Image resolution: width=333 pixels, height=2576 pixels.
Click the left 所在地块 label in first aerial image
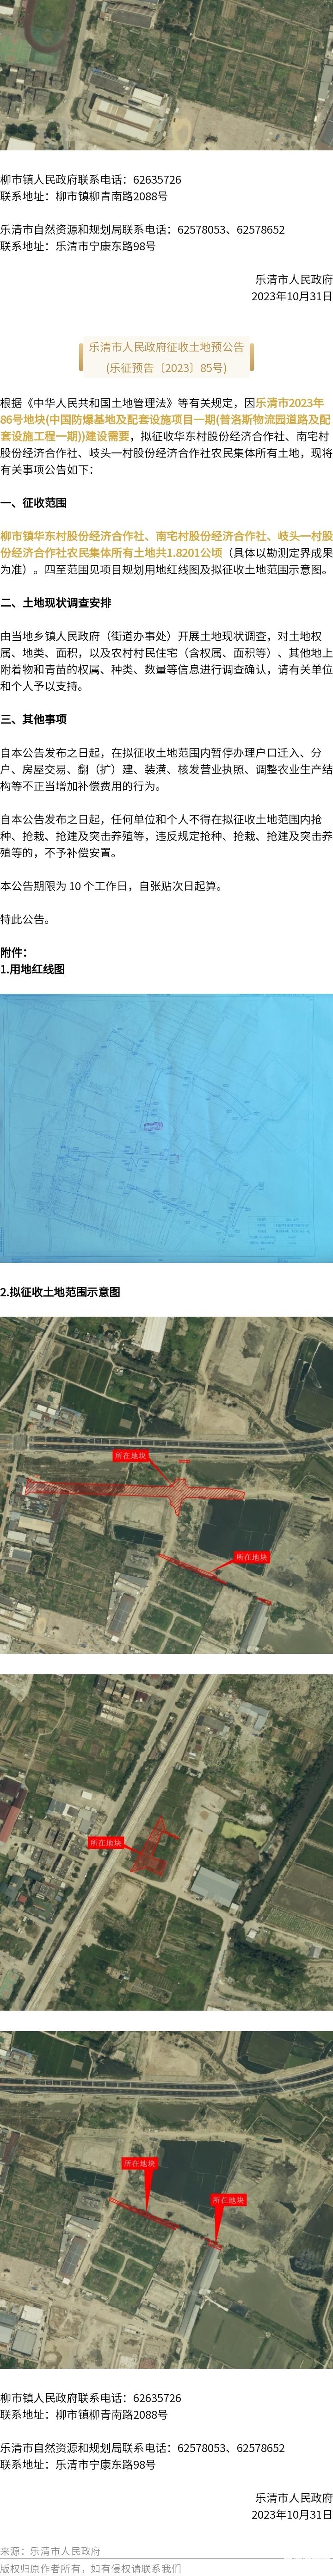click(x=130, y=1456)
